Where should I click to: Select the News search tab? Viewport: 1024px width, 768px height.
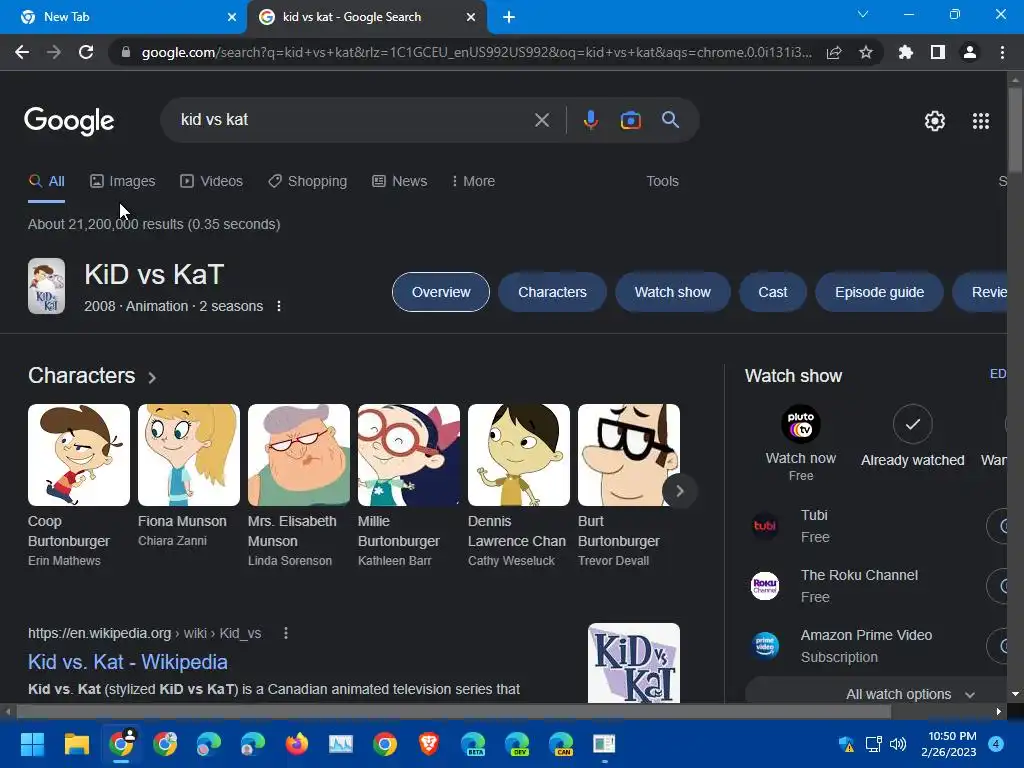click(399, 181)
